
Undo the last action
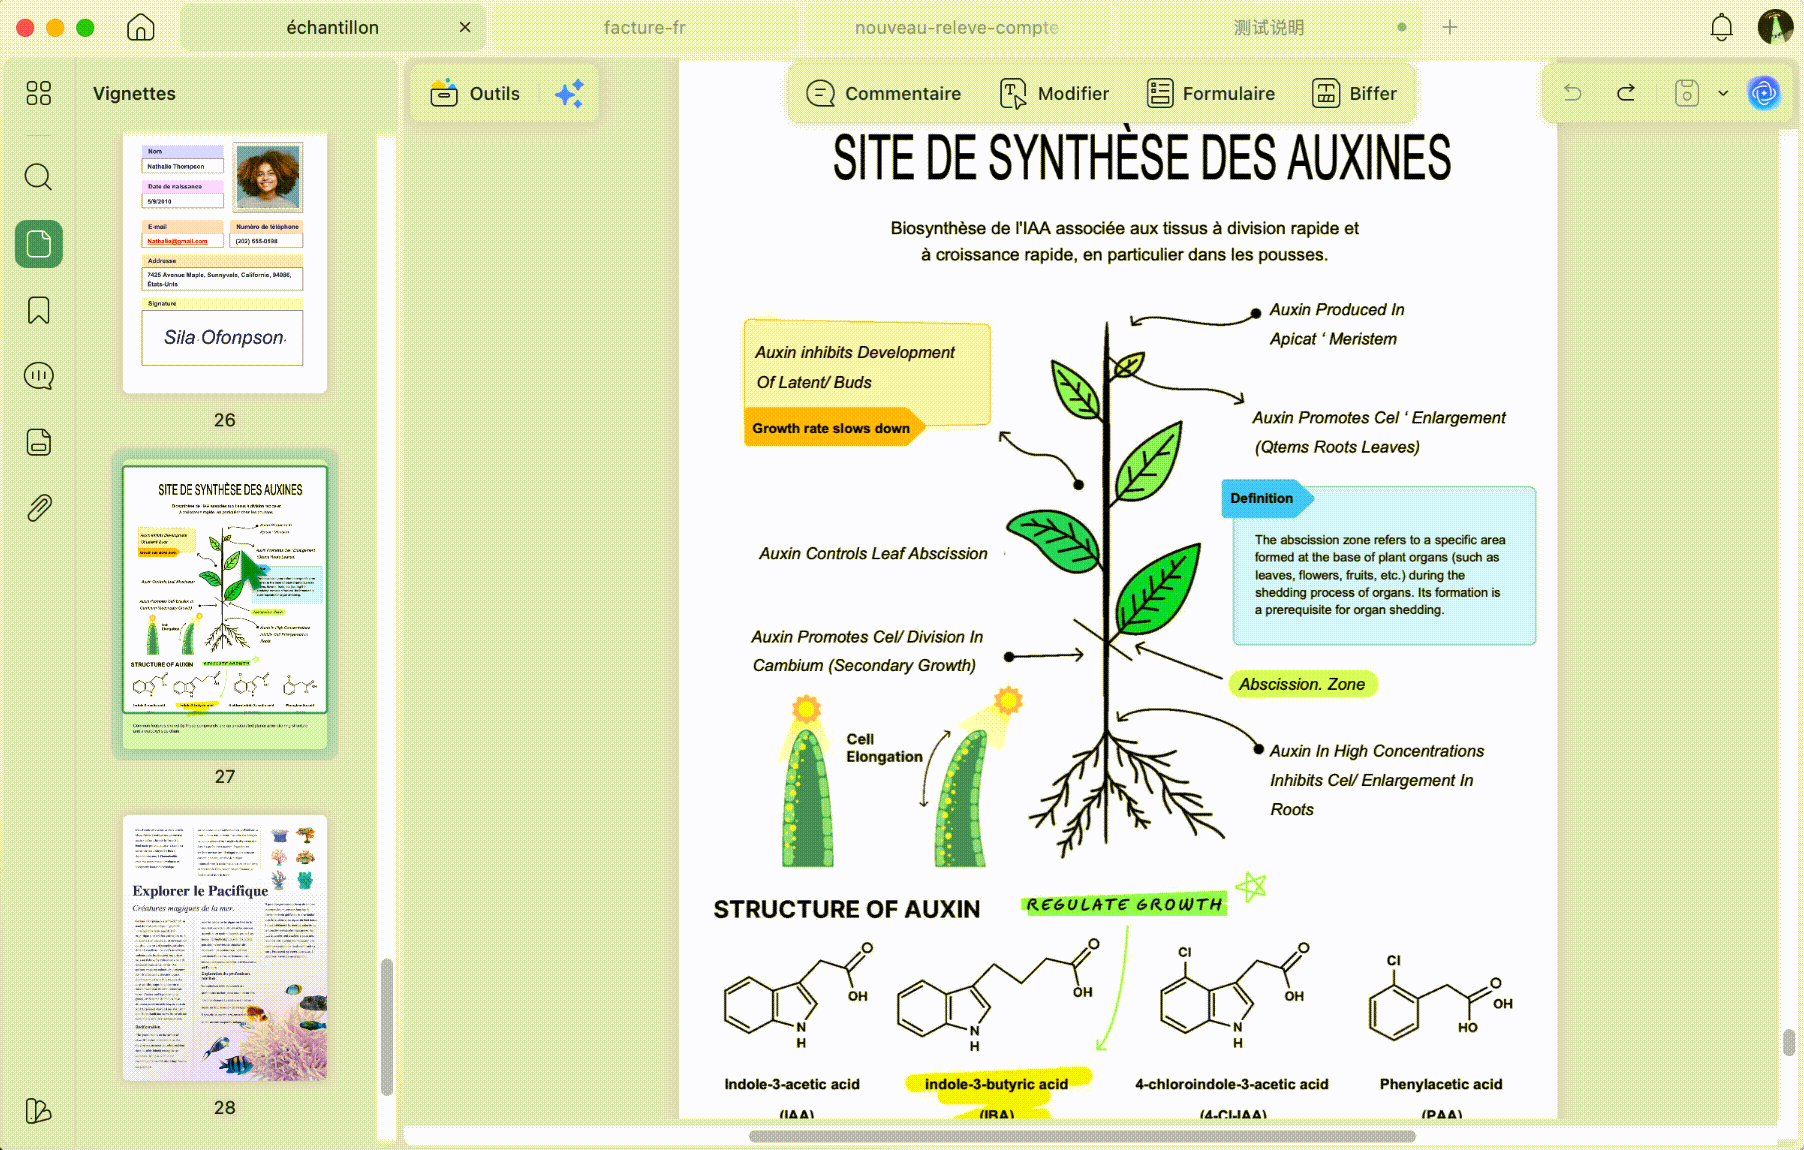point(1573,93)
